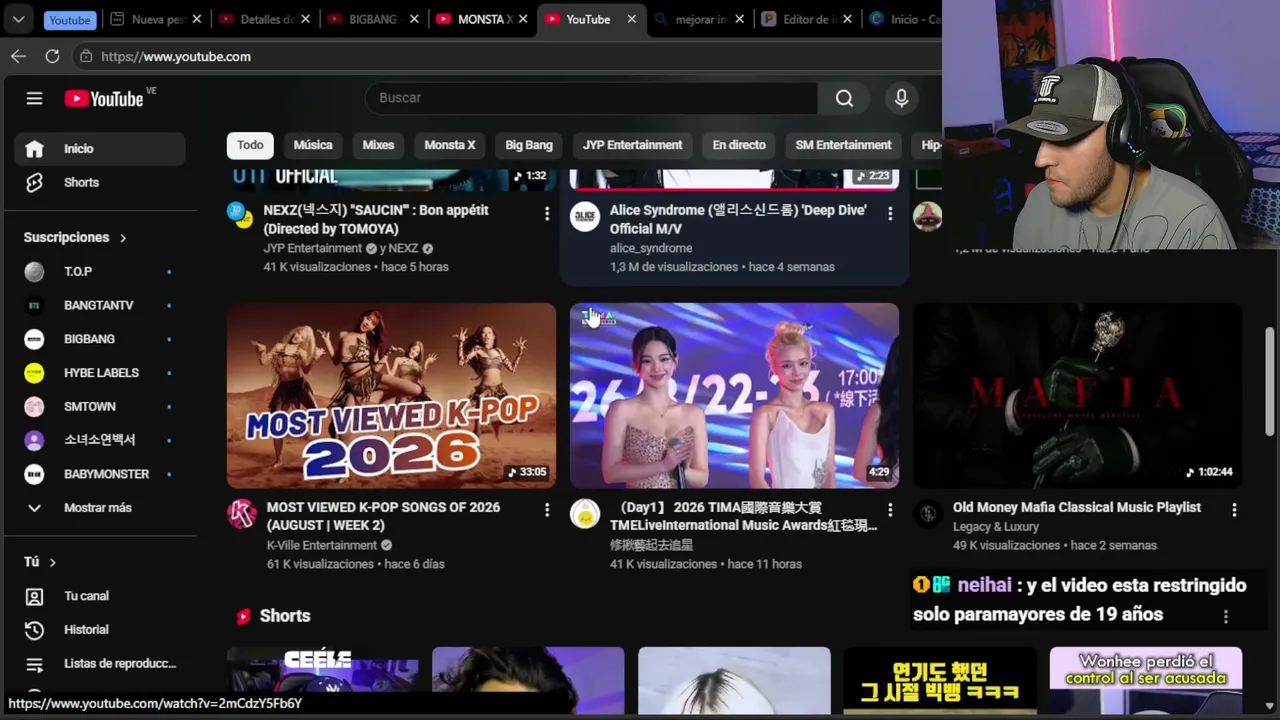
Task: Click the browser address bar URL
Action: [176, 57]
